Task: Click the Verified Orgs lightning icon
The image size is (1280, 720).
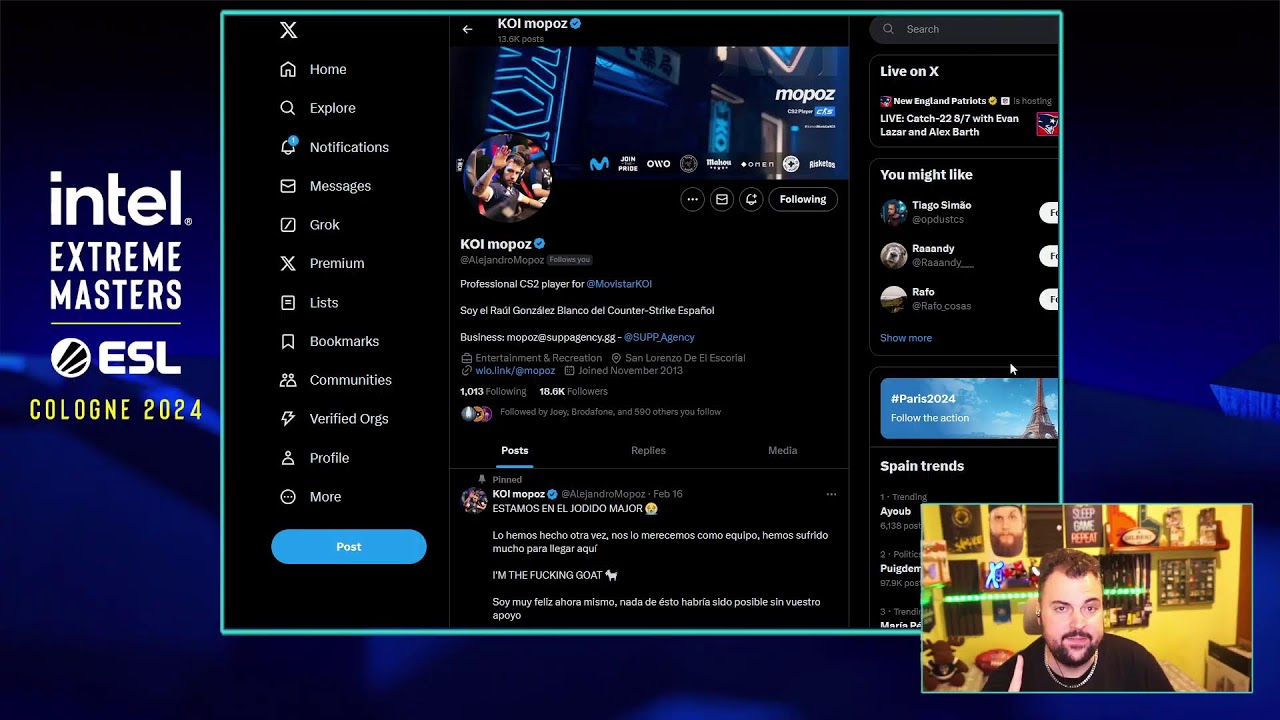Action: [x=288, y=419]
